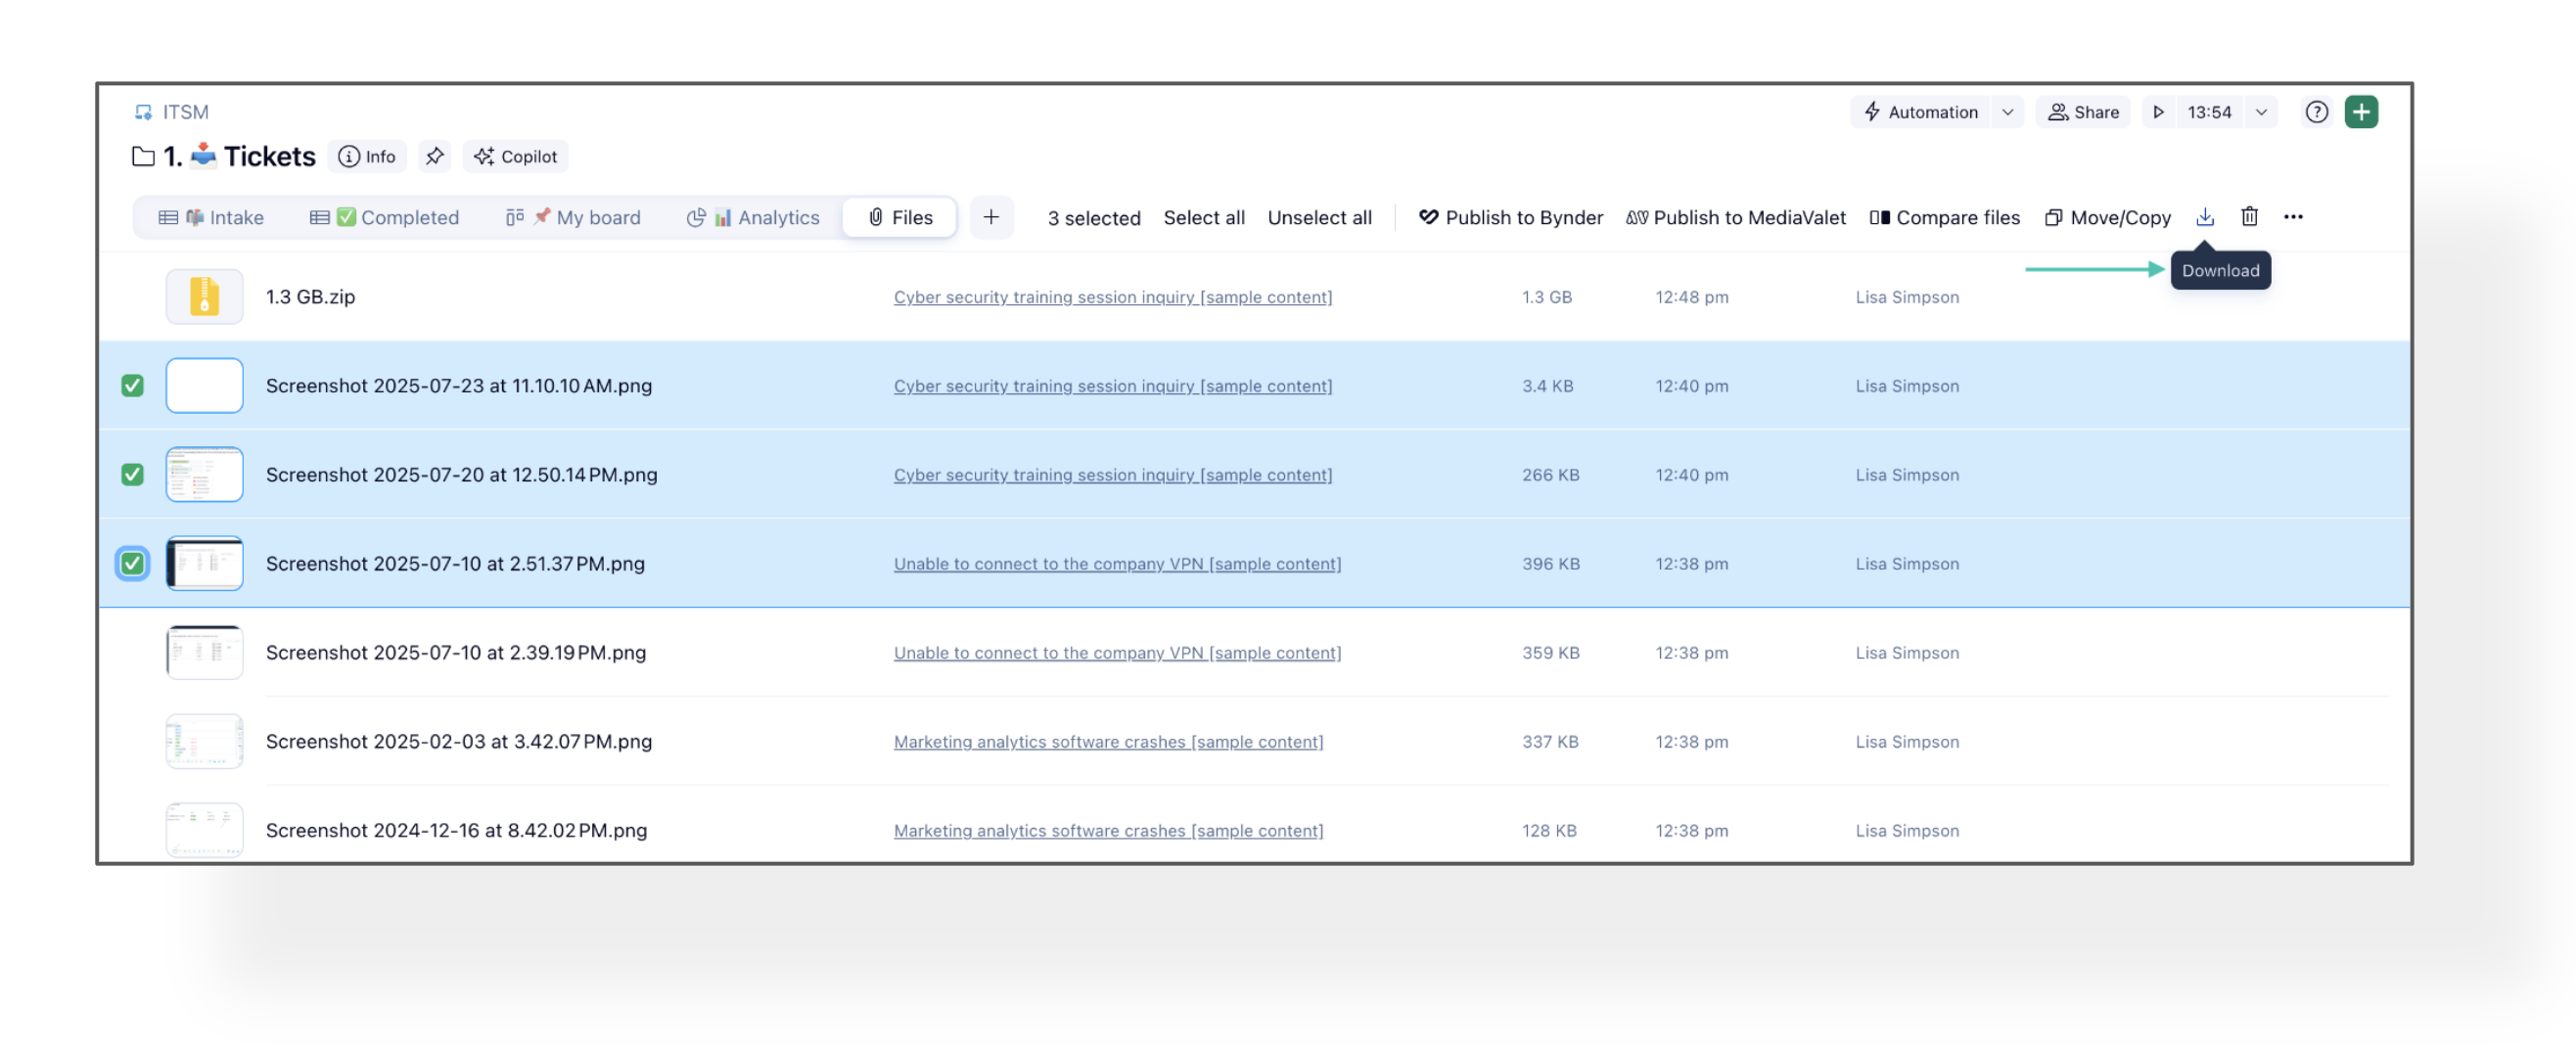
Task: Expand the timer dropdown chevron
Action: point(2261,112)
